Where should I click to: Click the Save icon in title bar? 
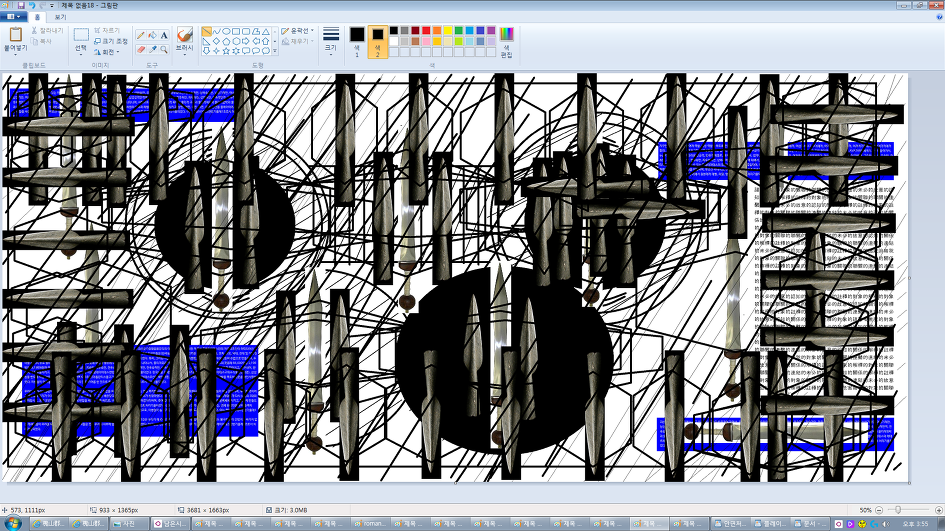click(20, 5)
